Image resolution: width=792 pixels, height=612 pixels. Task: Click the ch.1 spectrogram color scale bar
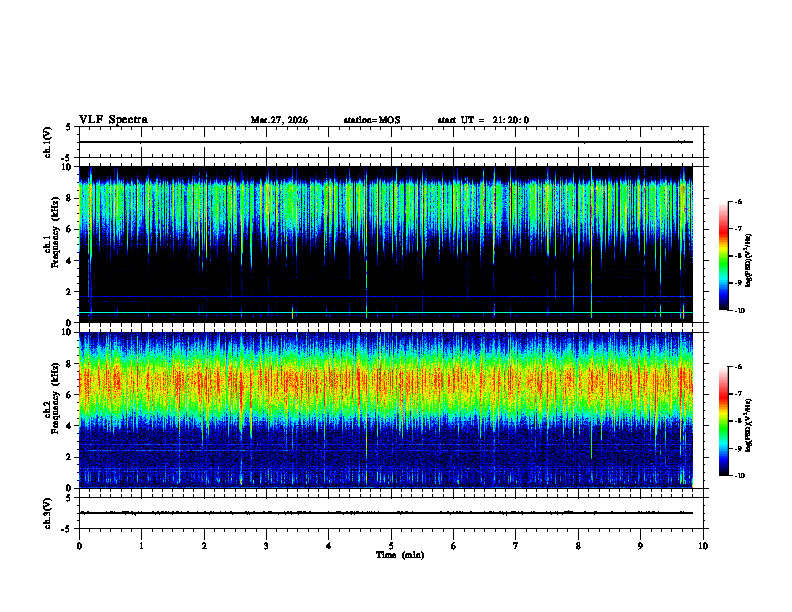coord(724,256)
